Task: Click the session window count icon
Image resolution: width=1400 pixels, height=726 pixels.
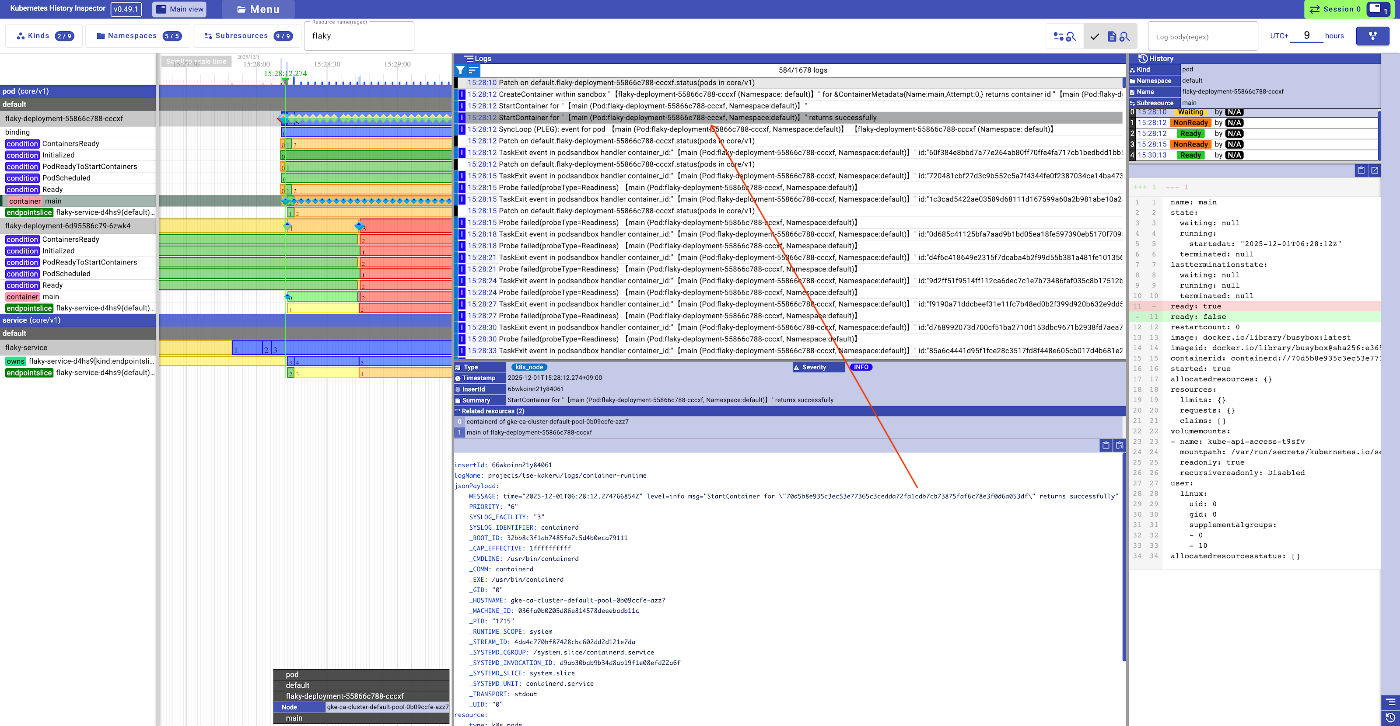Action: [x=1376, y=9]
